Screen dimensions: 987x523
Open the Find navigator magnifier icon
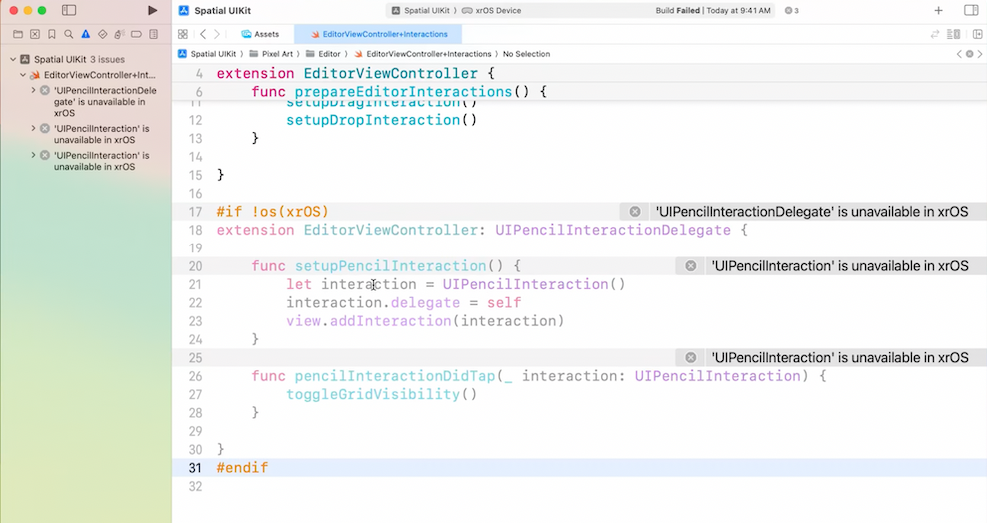pos(69,34)
